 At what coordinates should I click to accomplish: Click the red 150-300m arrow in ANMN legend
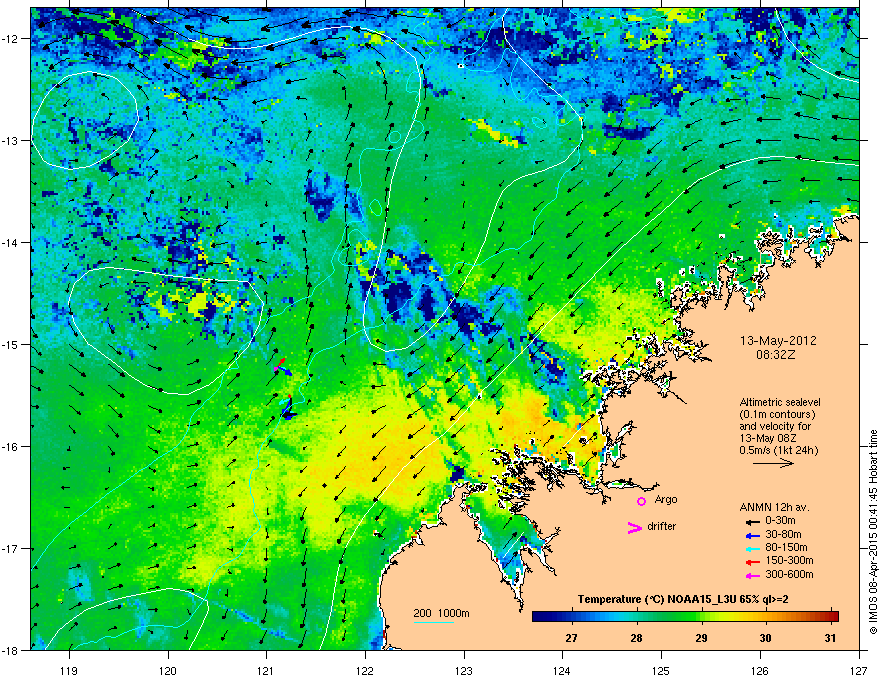(752, 562)
